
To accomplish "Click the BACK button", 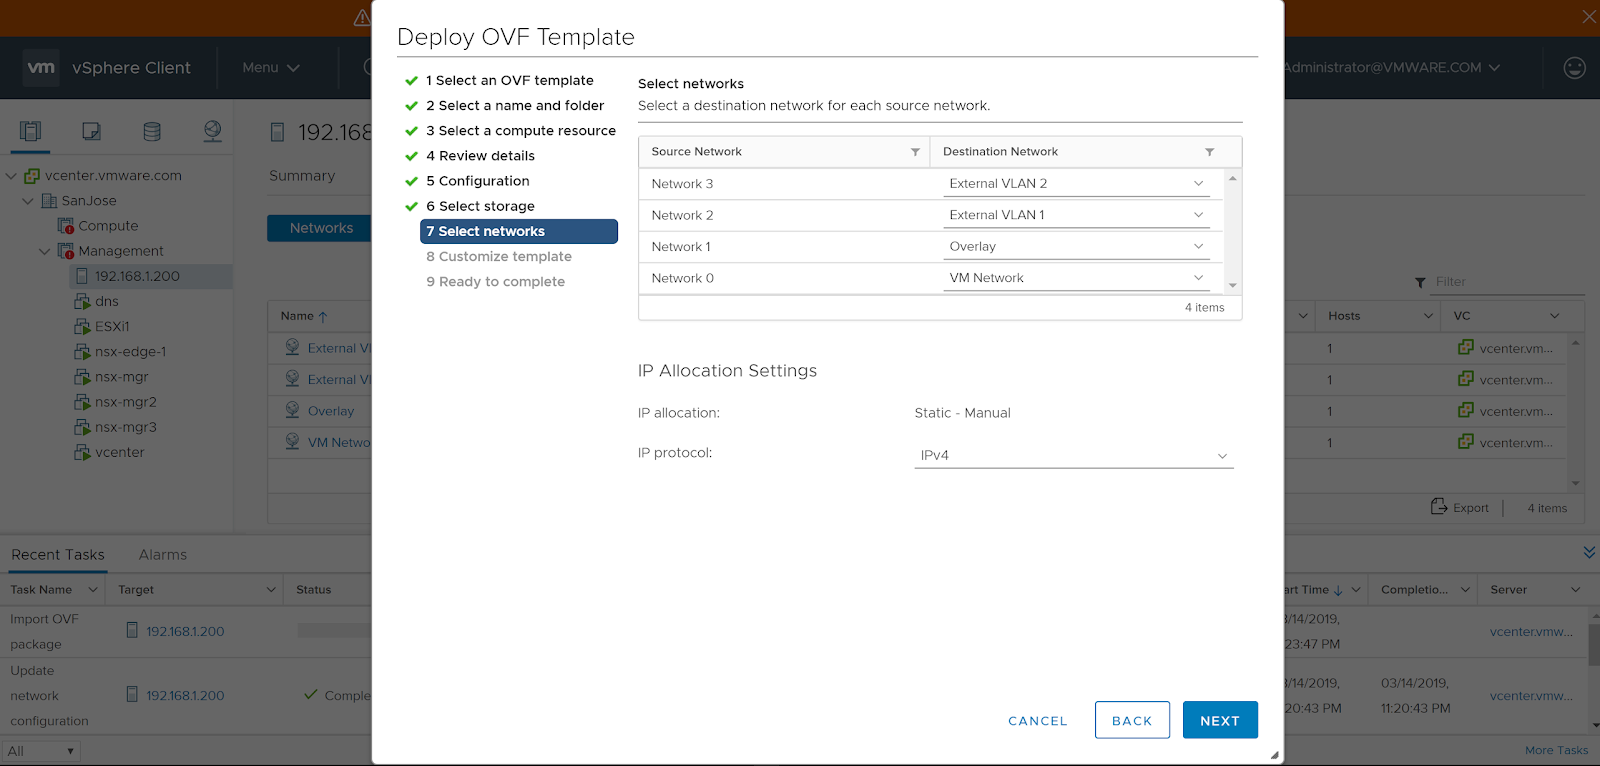I will point(1131,720).
